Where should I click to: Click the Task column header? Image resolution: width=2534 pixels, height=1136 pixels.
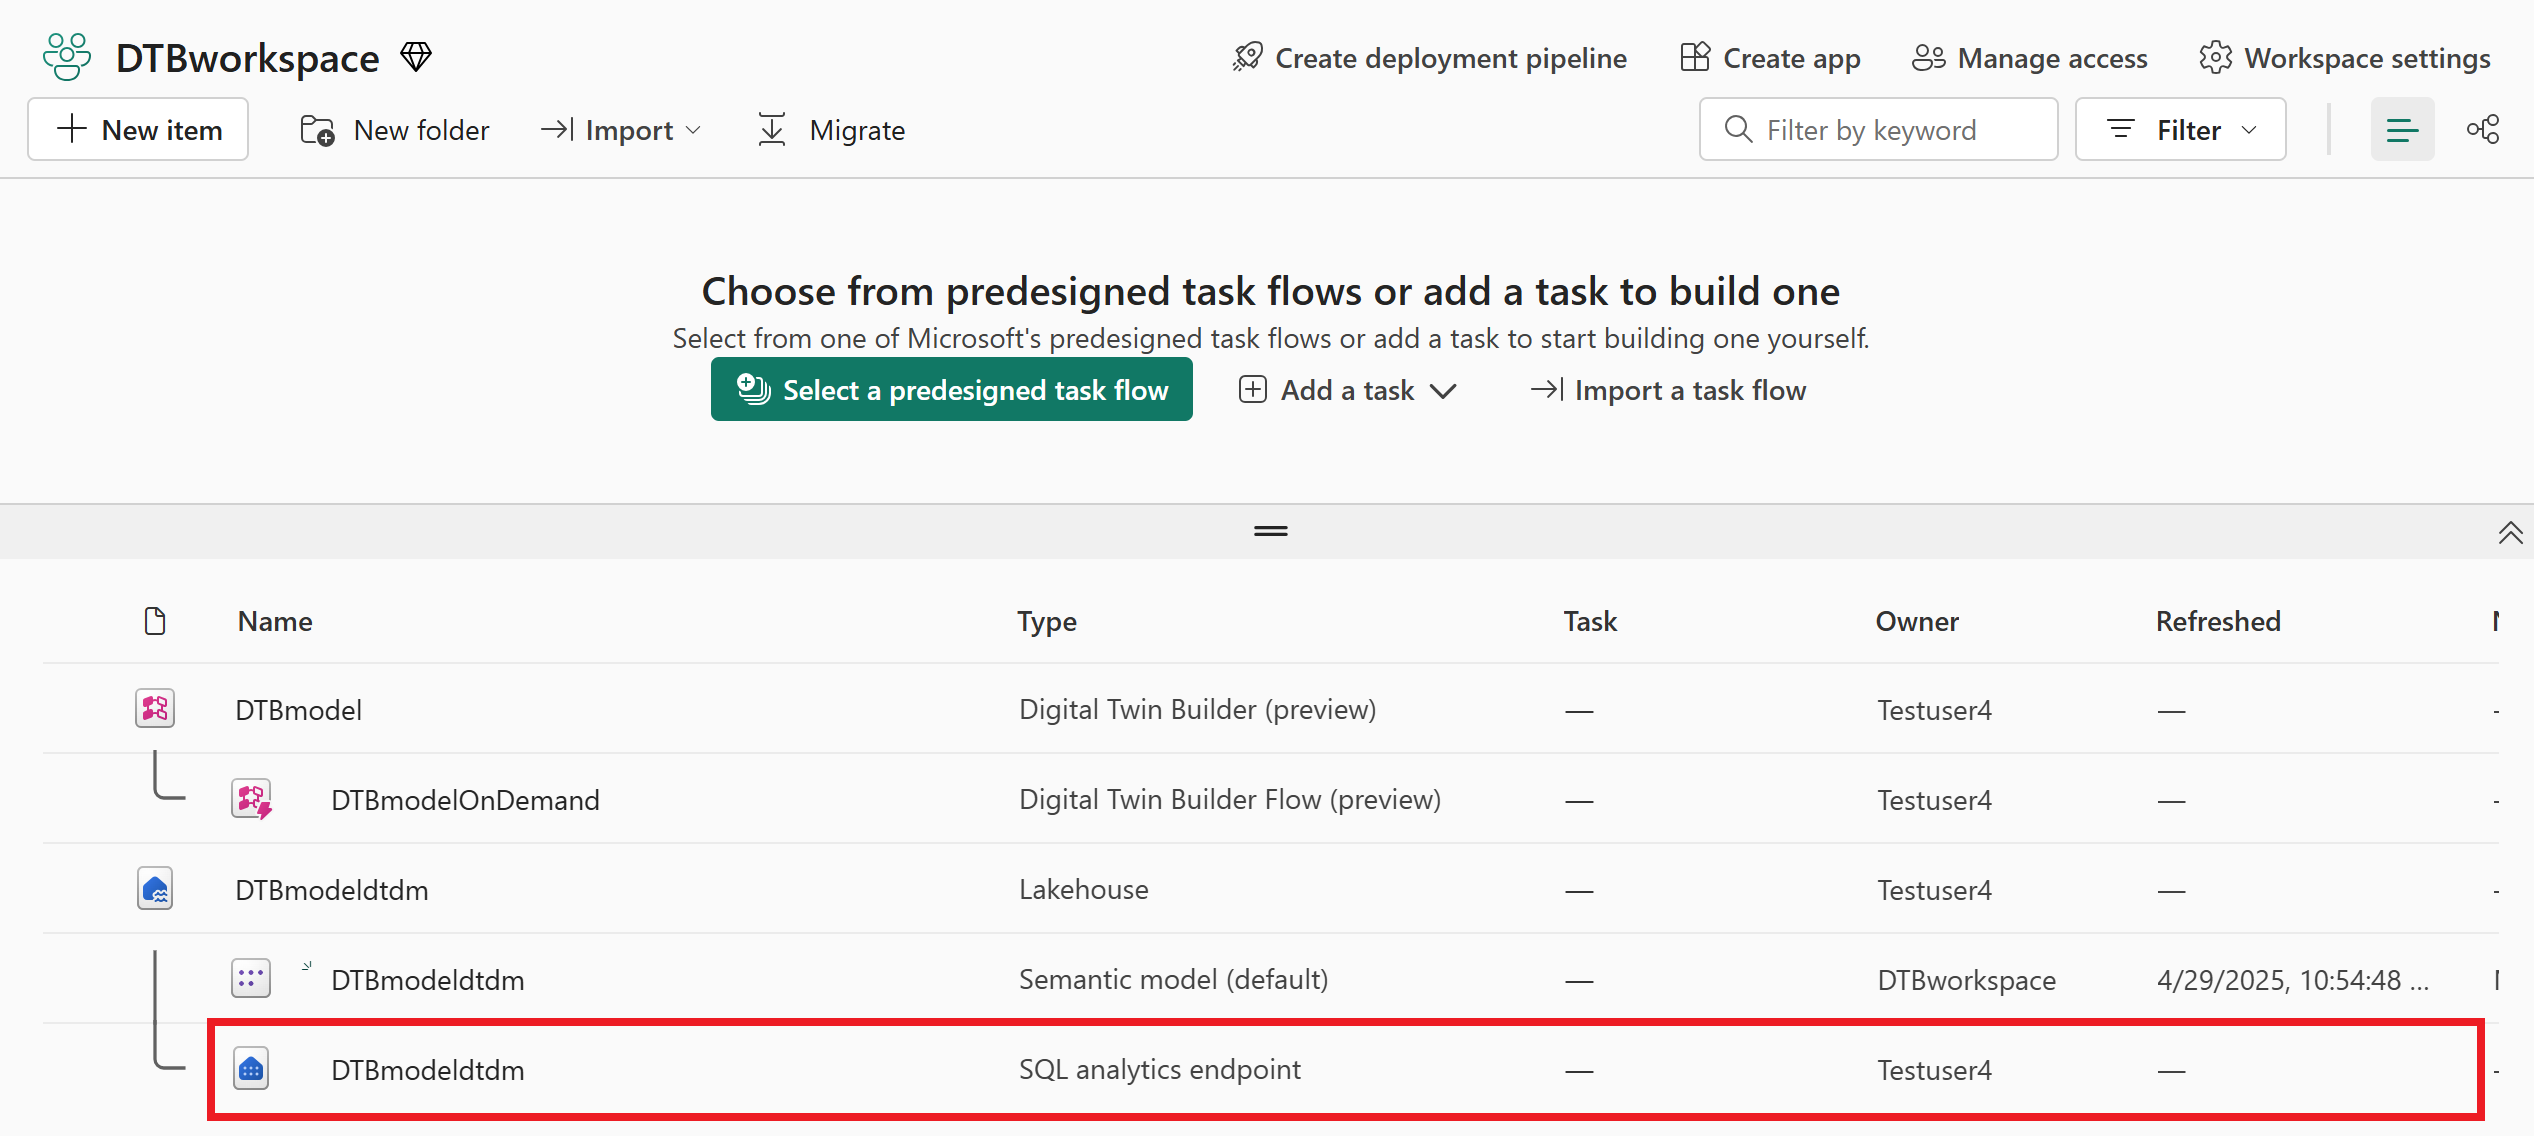1590,621
